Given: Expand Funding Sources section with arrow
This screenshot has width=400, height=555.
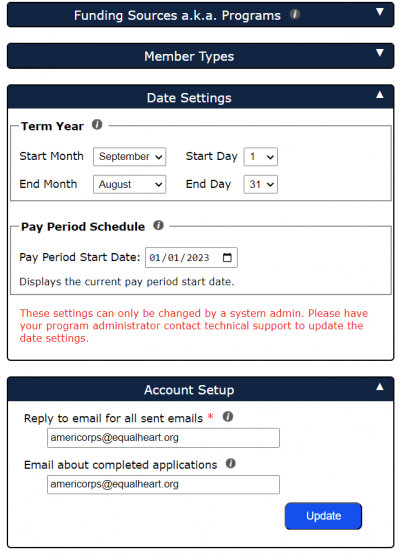Looking at the screenshot, I should [380, 12].
